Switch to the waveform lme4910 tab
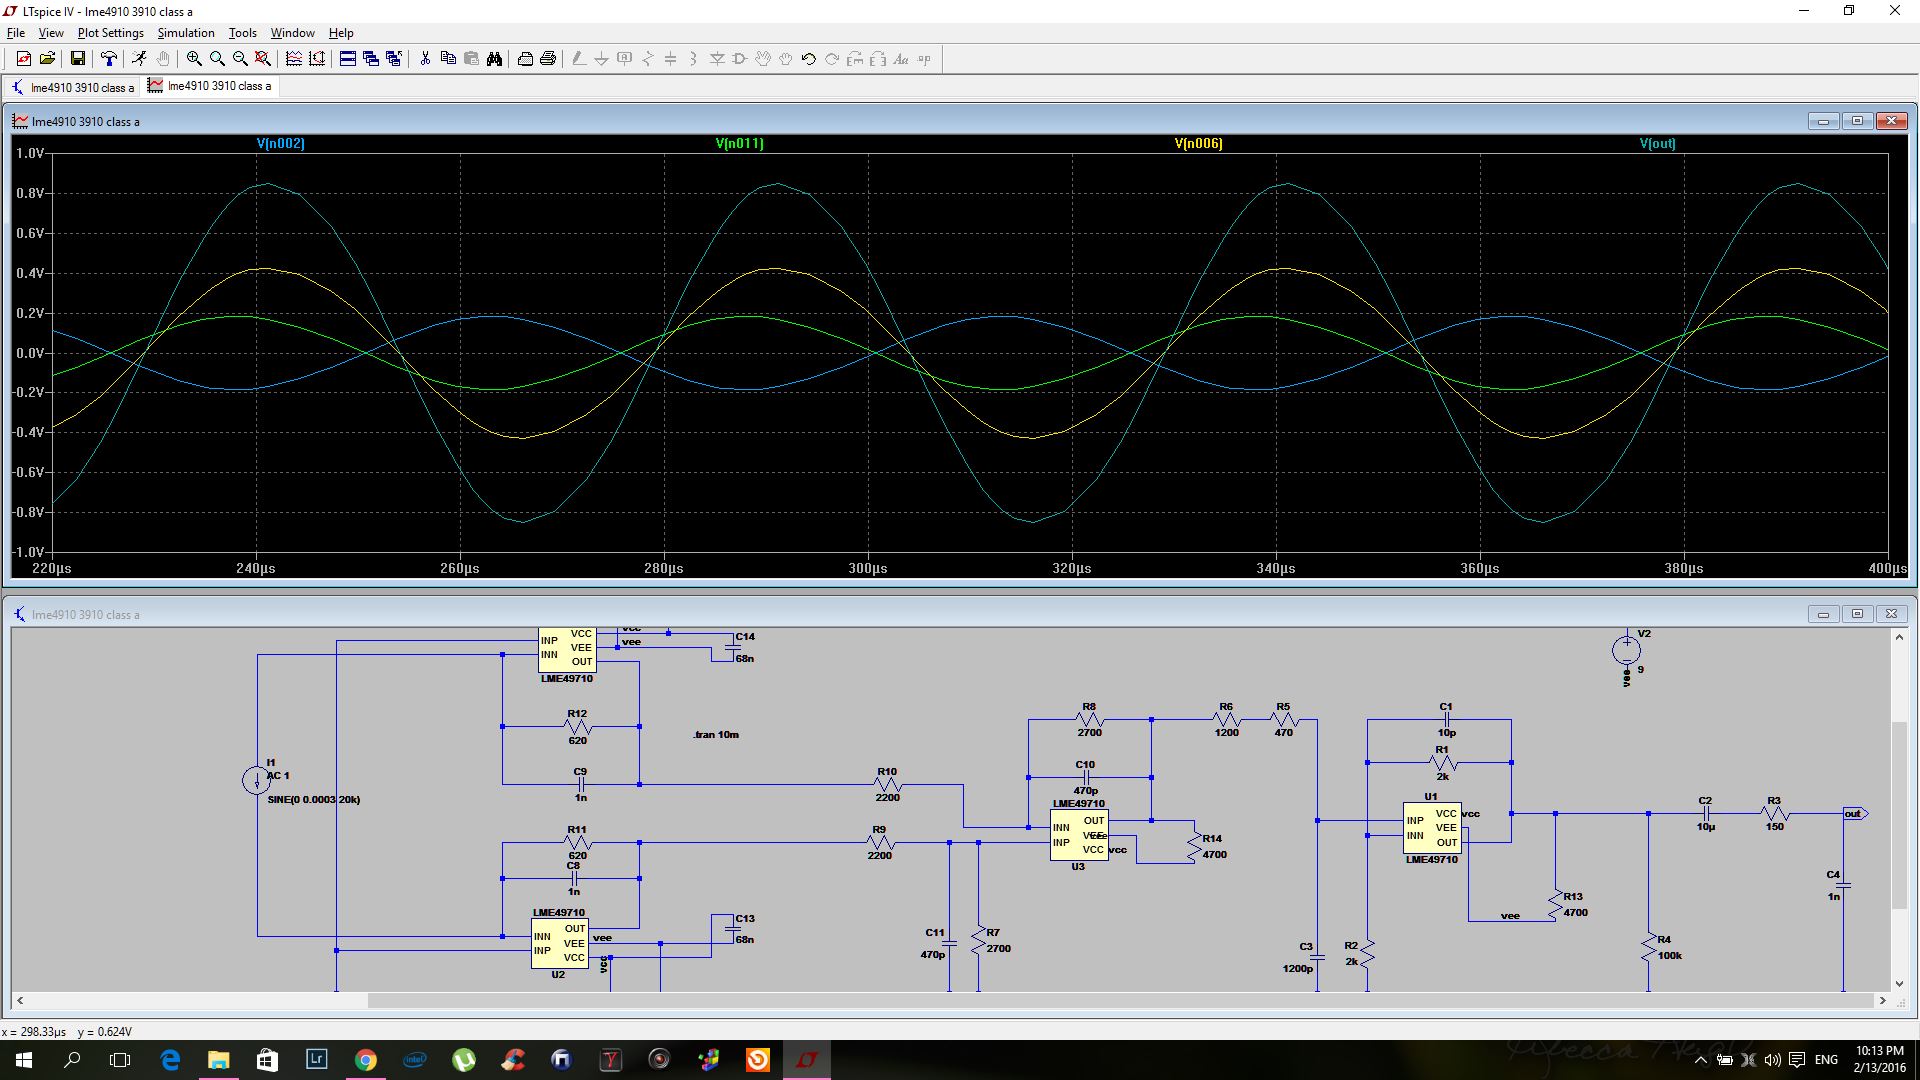Image resolution: width=1920 pixels, height=1080 pixels. tap(210, 86)
